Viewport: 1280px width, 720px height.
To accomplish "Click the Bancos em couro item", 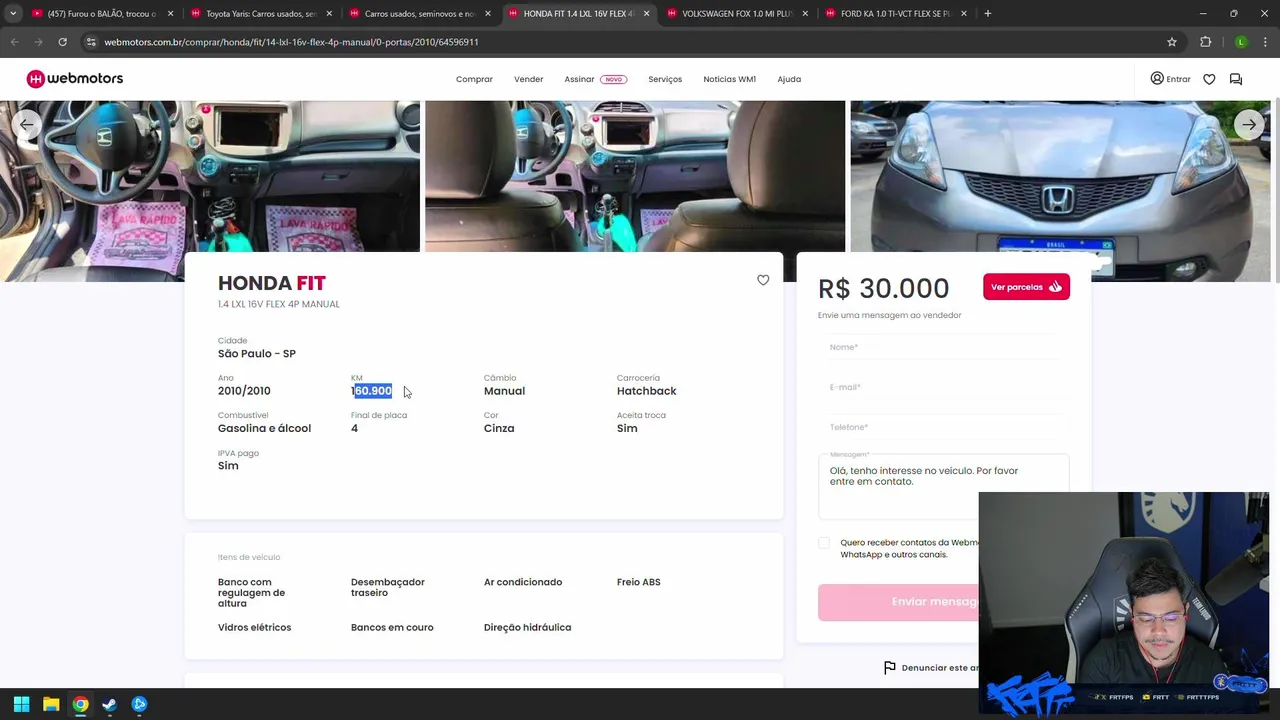I will tap(392, 628).
